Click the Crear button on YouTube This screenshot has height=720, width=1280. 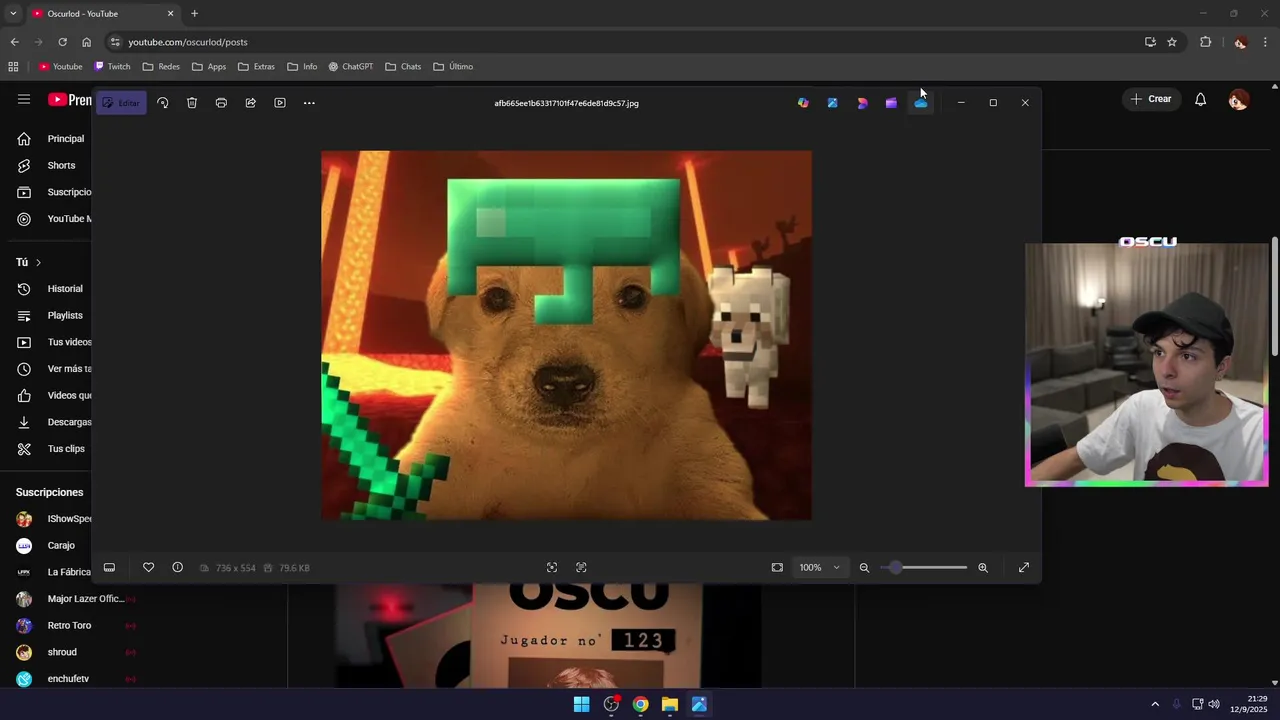1150,99
